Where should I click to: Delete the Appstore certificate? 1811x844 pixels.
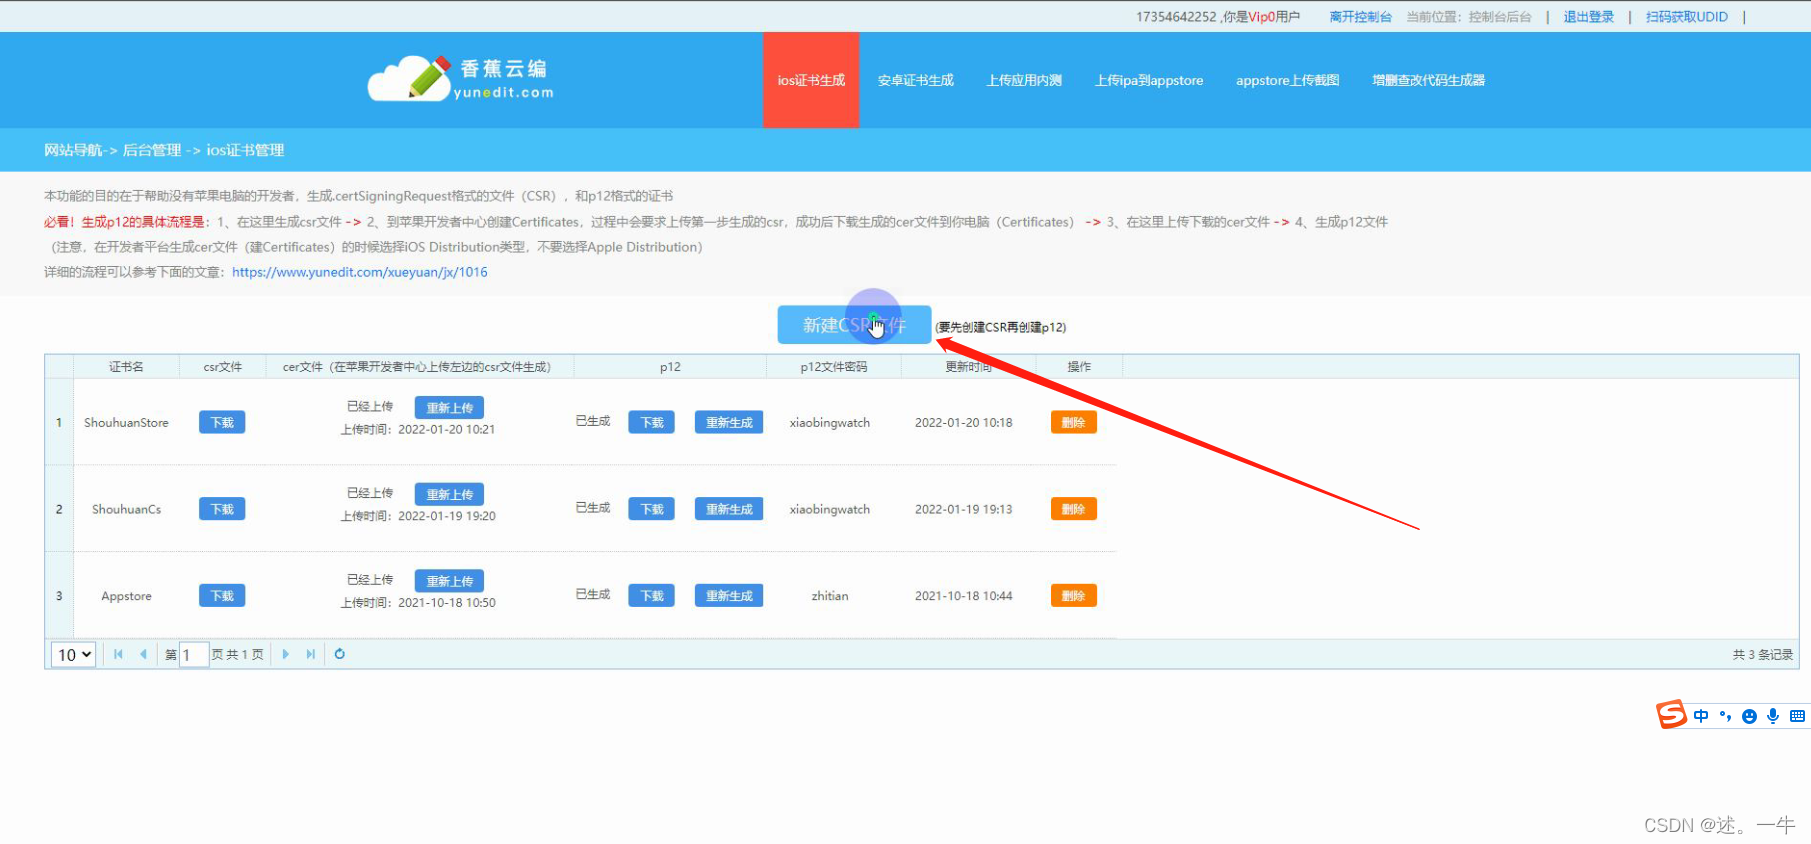point(1074,596)
